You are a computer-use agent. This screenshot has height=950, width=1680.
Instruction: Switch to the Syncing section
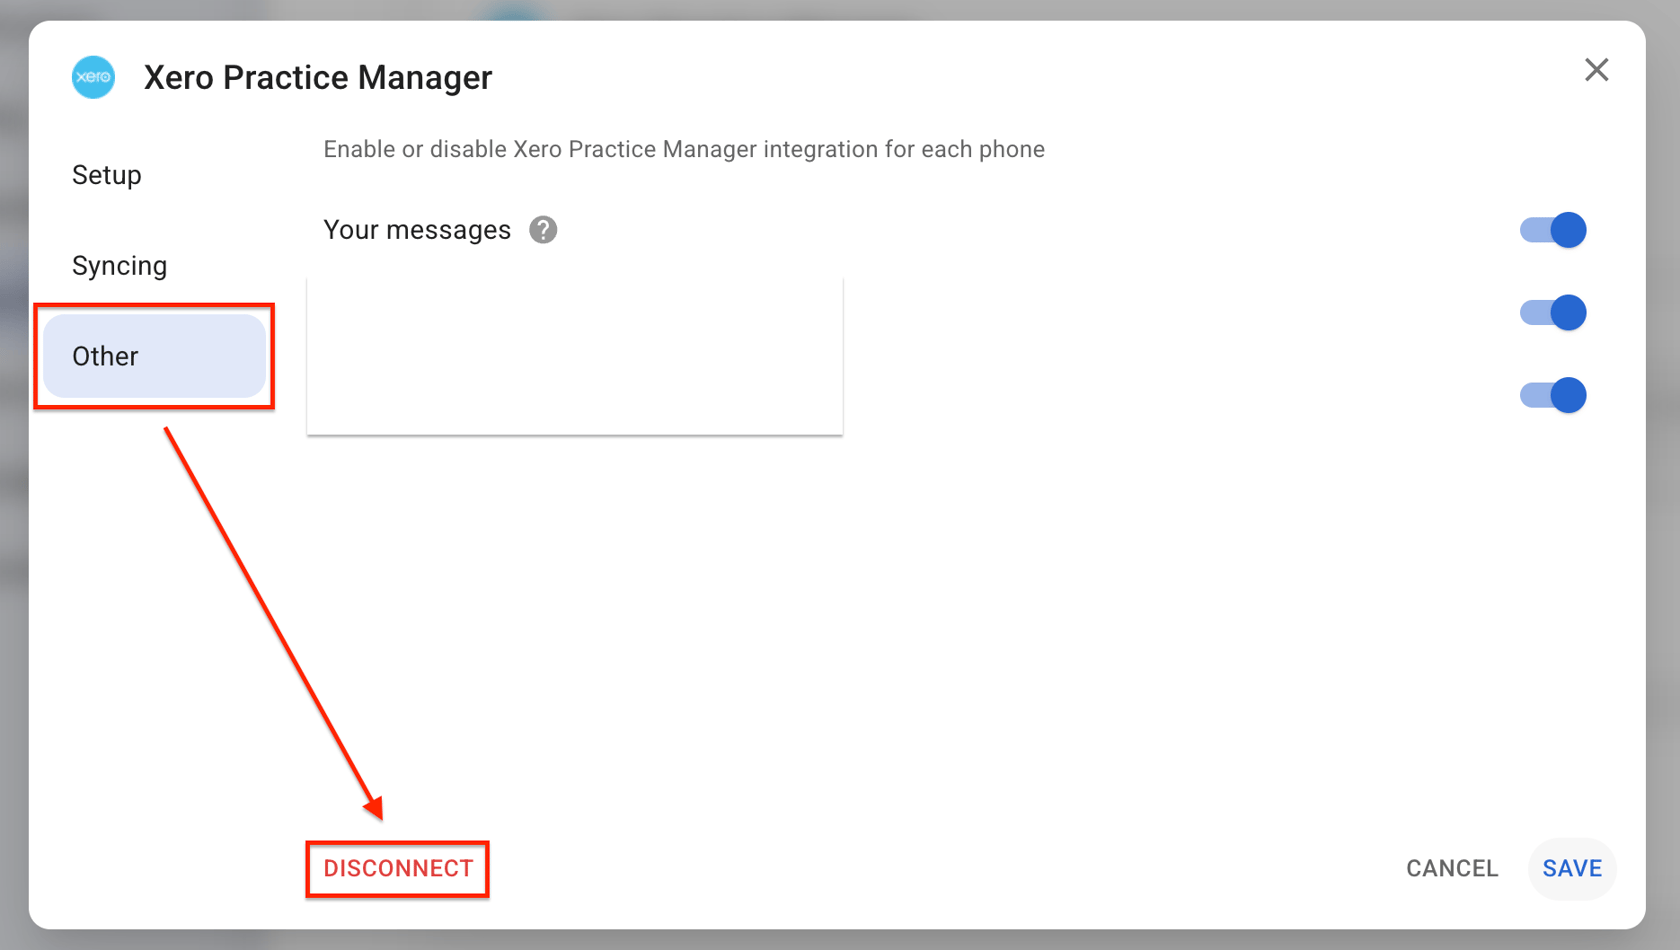(x=119, y=265)
